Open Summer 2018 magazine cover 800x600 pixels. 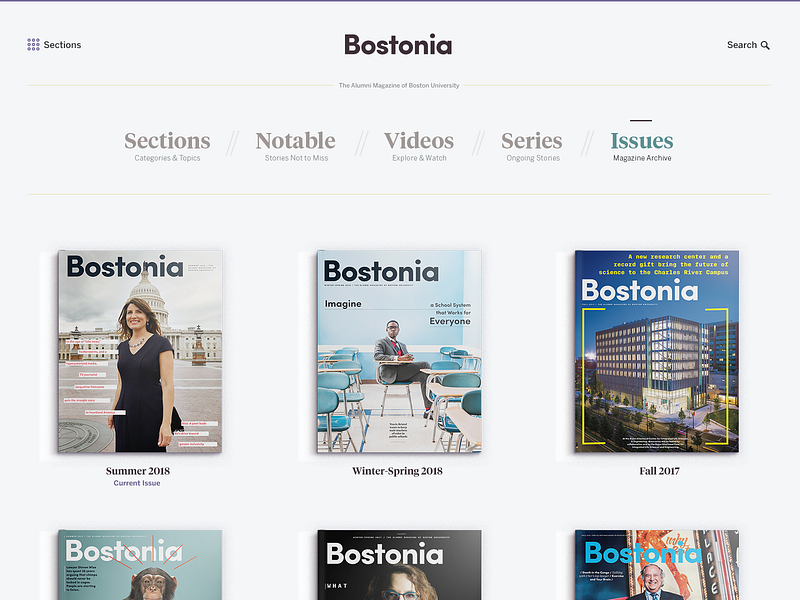(140, 351)
